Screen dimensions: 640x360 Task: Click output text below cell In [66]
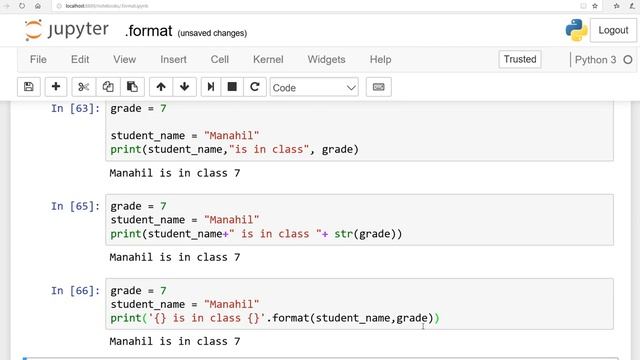click(x=175, y=342)
